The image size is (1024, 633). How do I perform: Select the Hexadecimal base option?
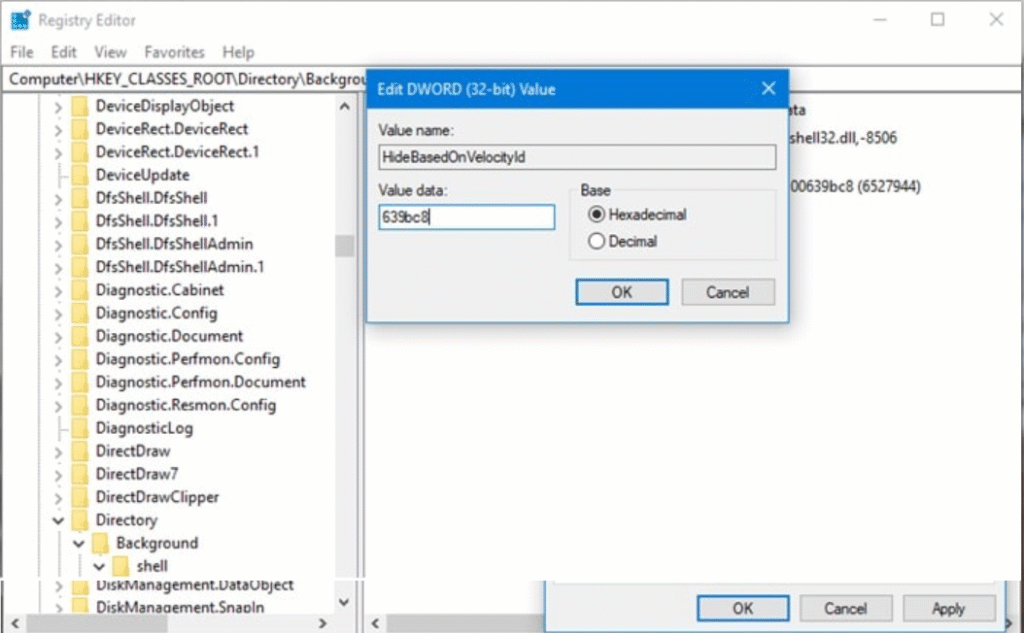[x=597, y=214]
